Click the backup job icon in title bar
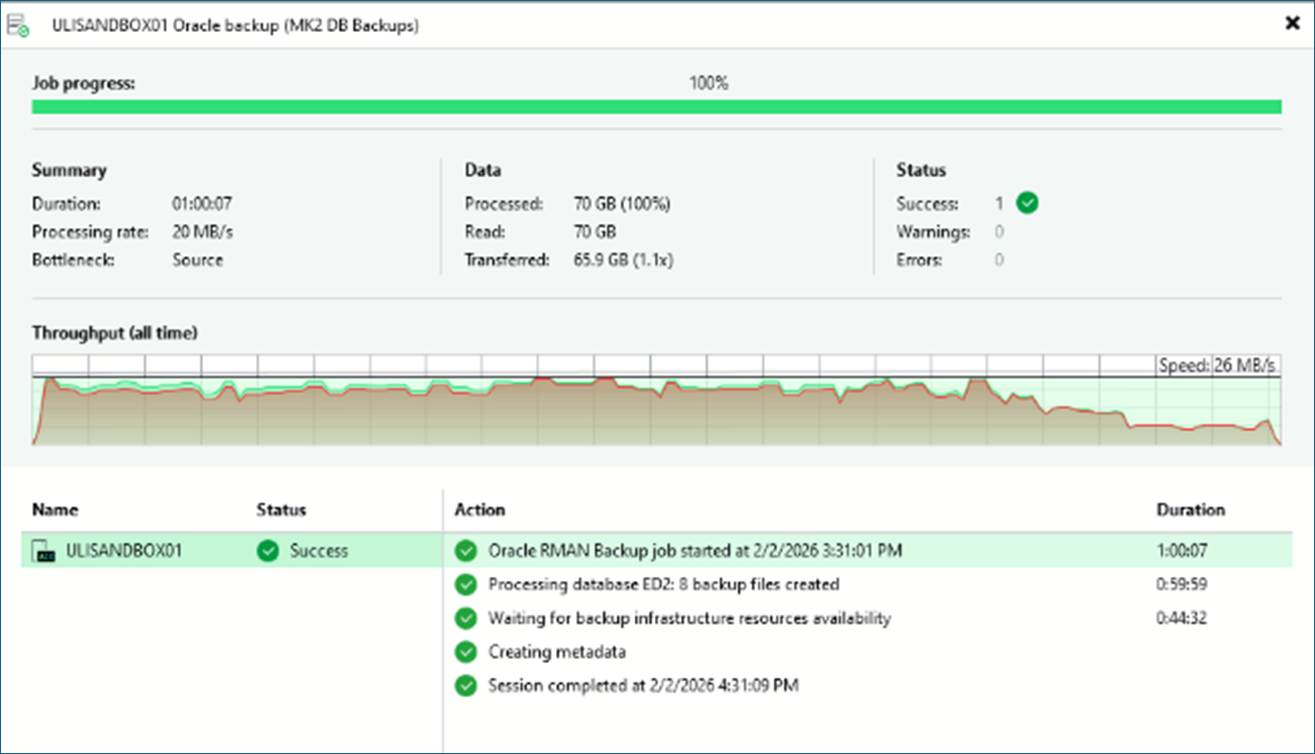This screenshot has width=1315, height=754. coord(19,26)
